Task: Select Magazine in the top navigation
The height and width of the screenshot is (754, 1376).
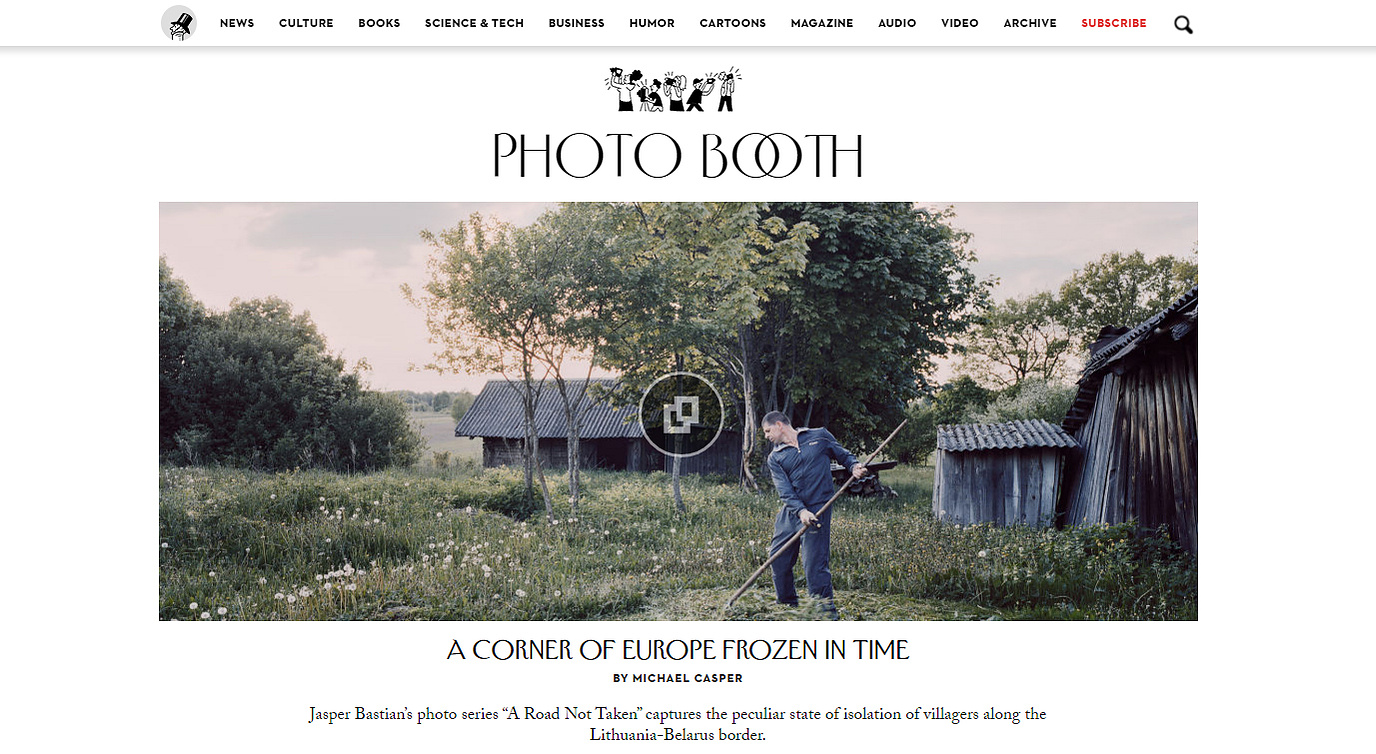Action: 822,23
